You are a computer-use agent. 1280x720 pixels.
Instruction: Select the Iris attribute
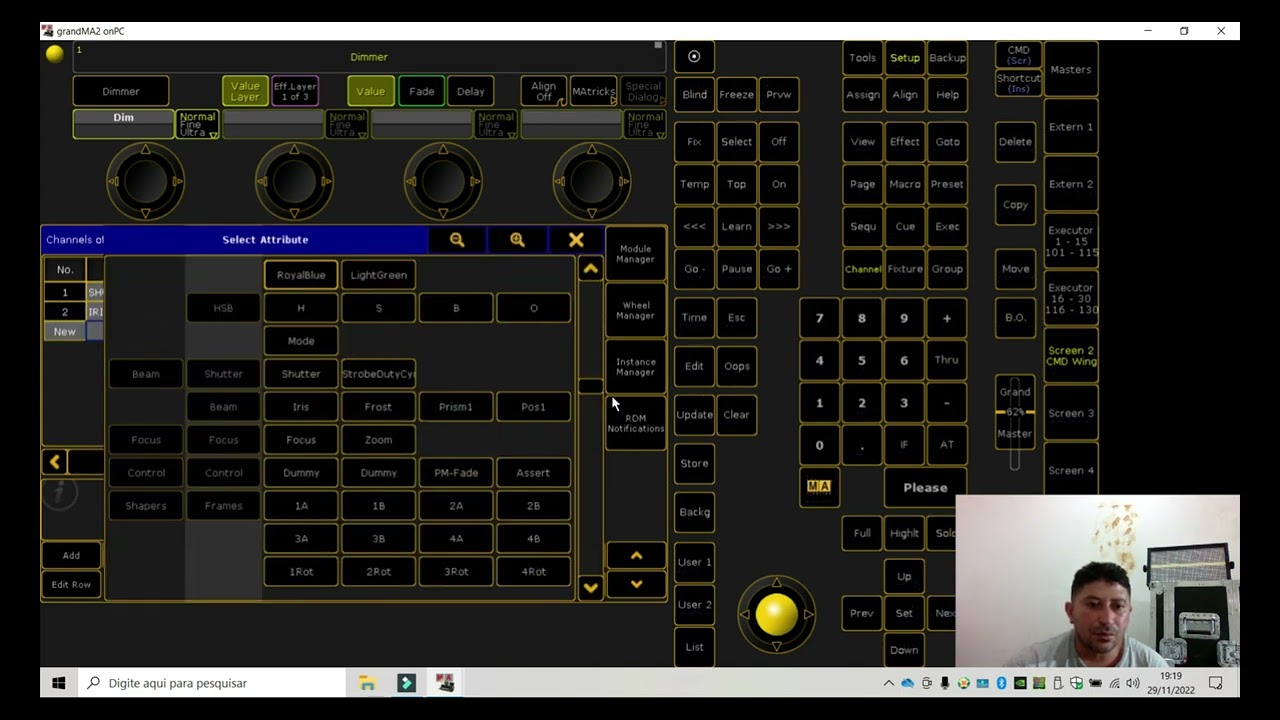click(301, 407)
